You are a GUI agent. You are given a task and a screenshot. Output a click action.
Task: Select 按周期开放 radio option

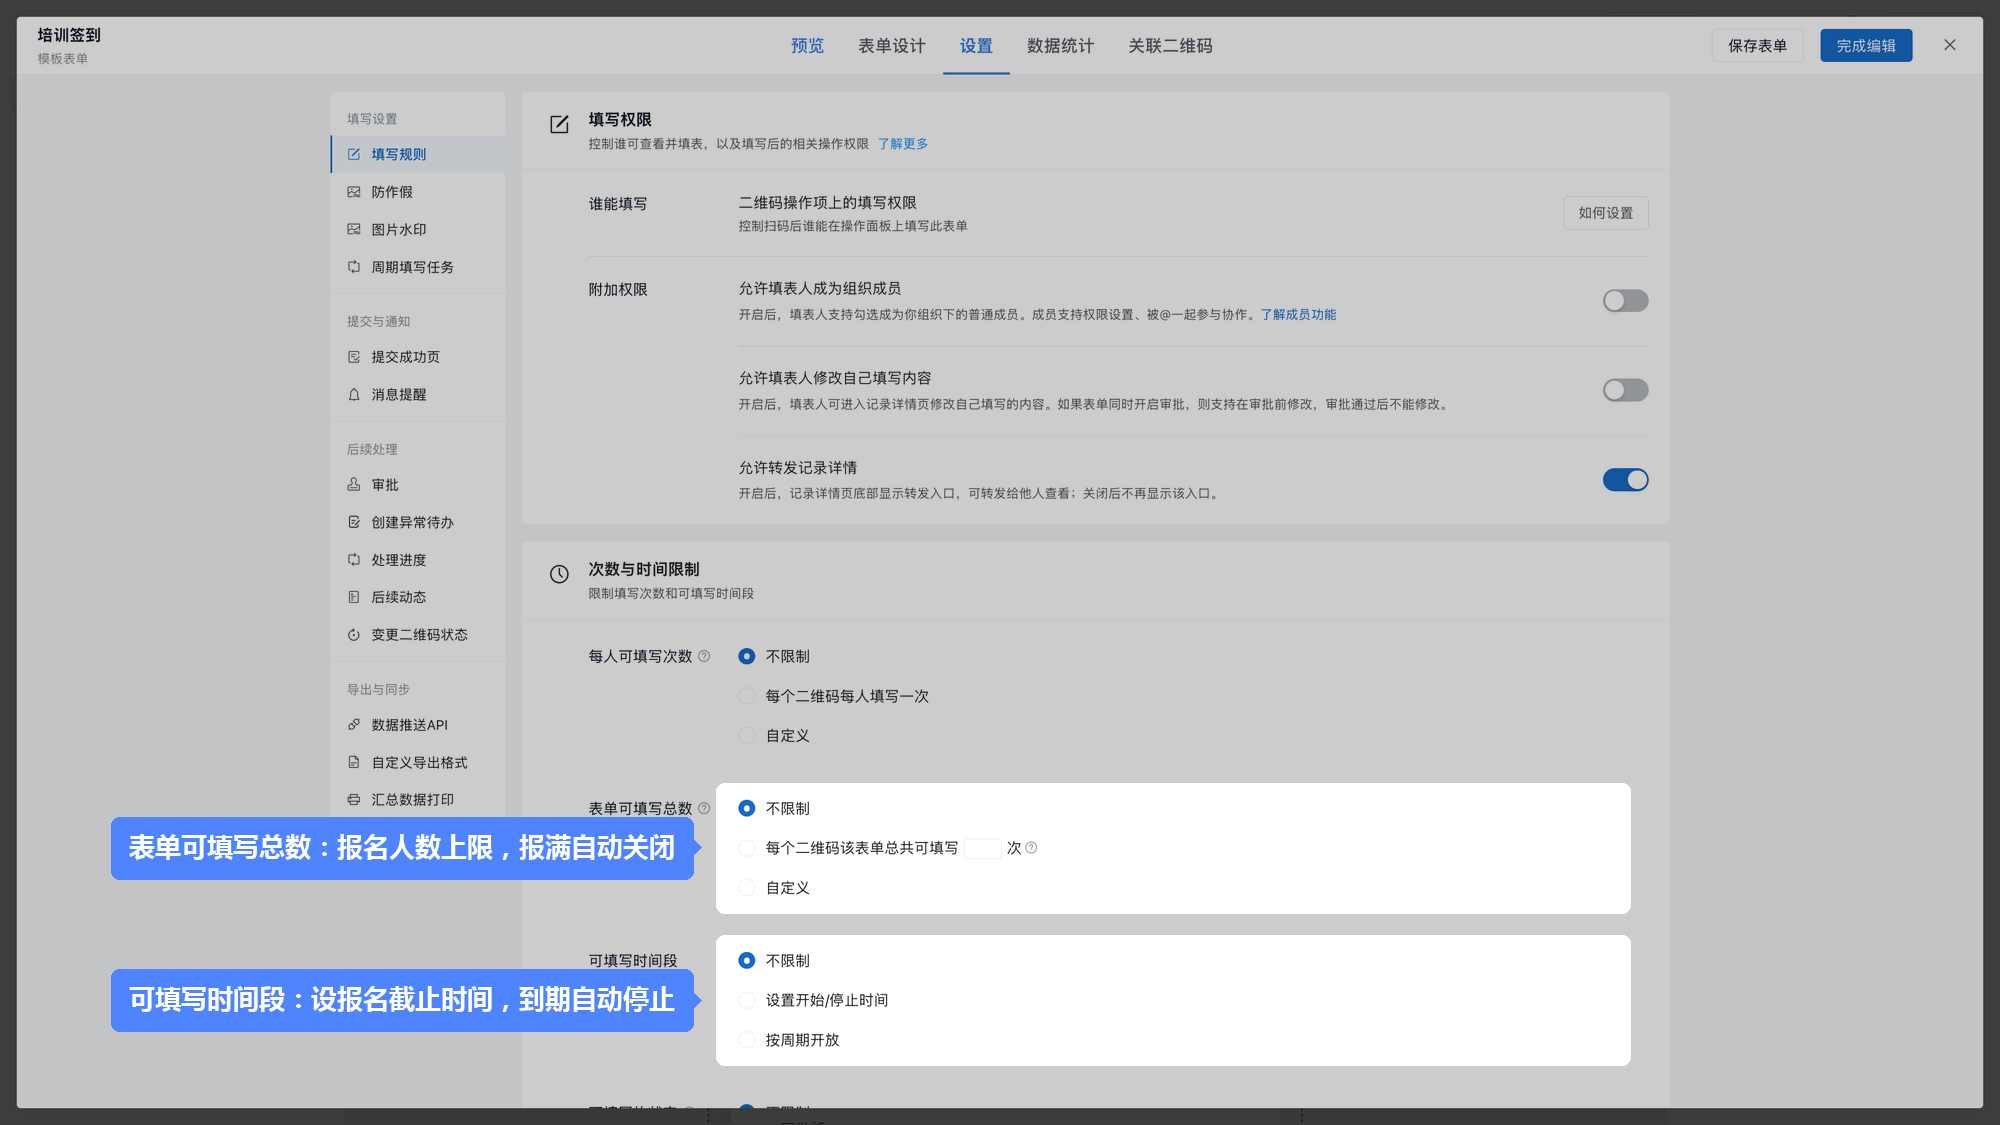pos(747,1040)
